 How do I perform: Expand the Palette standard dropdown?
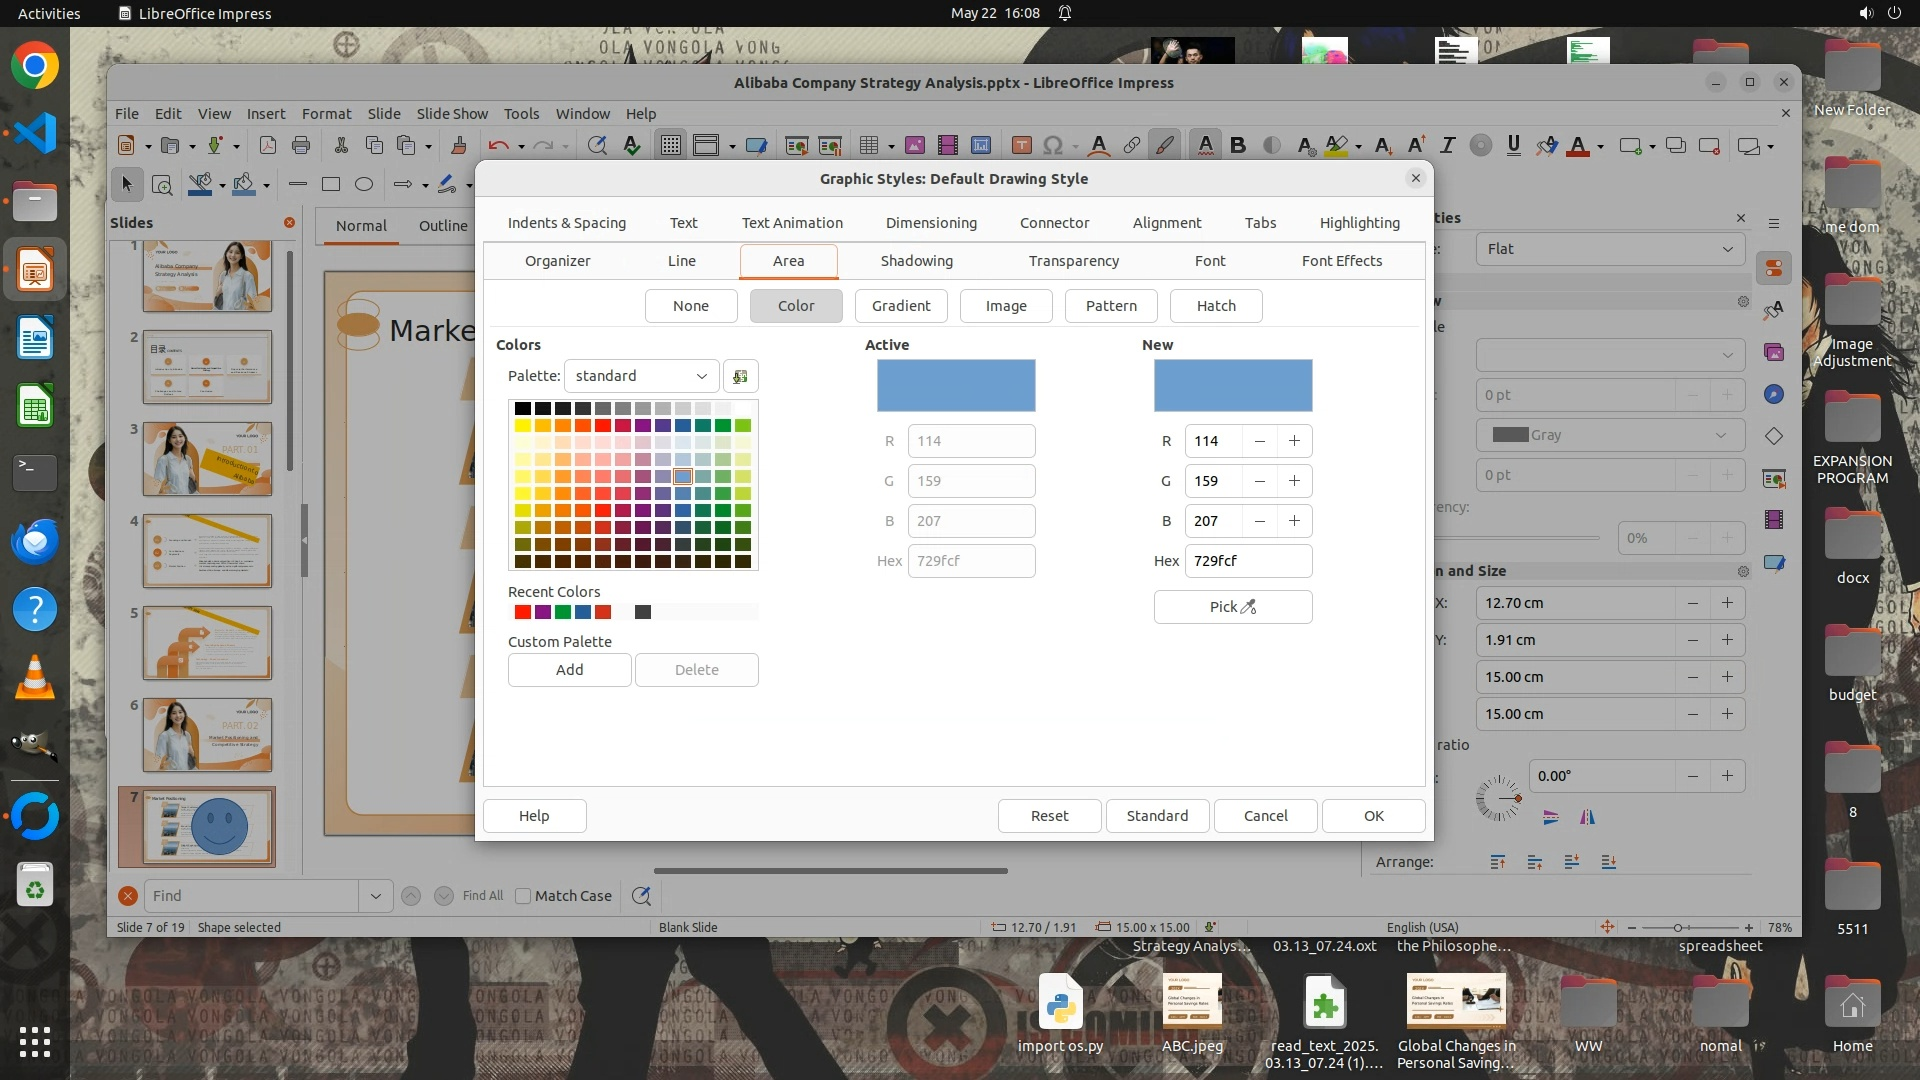pyautogui.click(x=641, y=376)
